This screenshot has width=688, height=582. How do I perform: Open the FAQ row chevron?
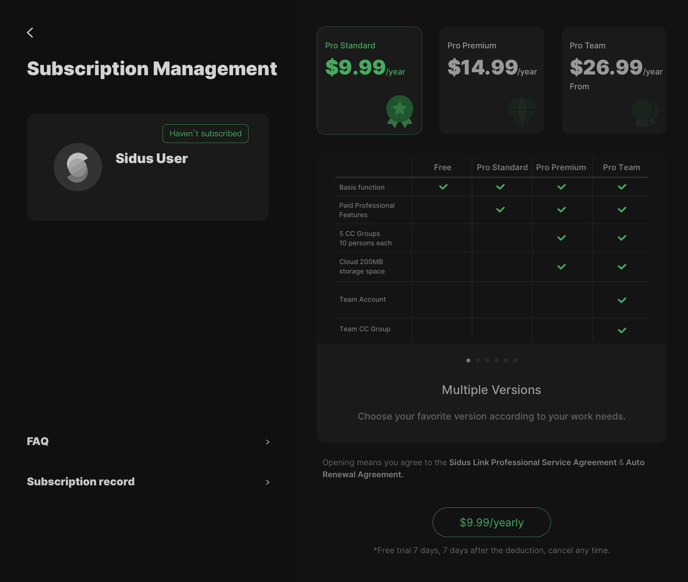pyautogui.click(x=267, y=442)
